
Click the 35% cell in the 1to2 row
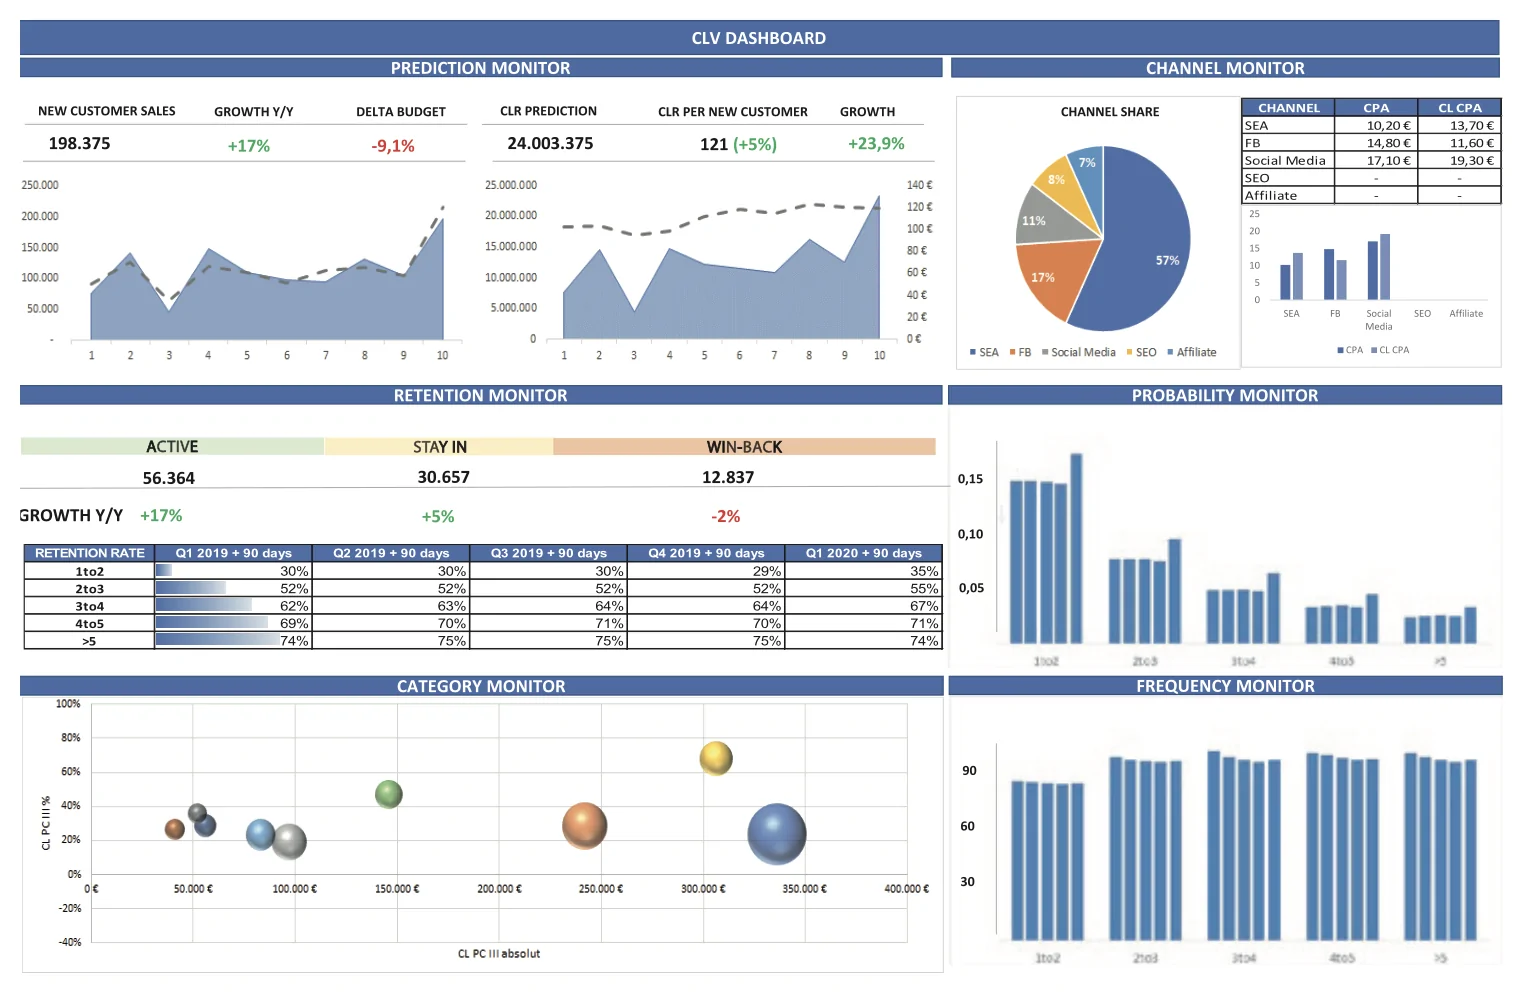pos(864,571)
